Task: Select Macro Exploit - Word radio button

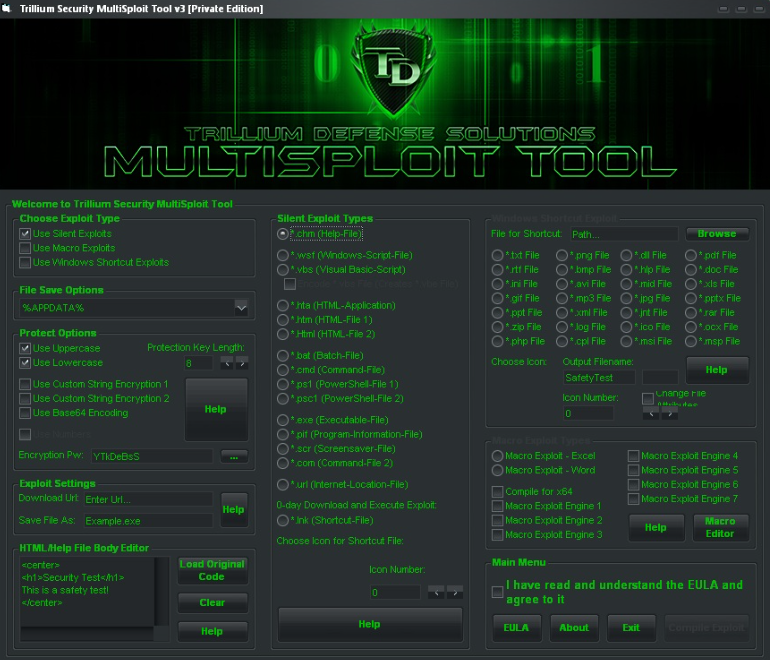Action: [497, 470]
